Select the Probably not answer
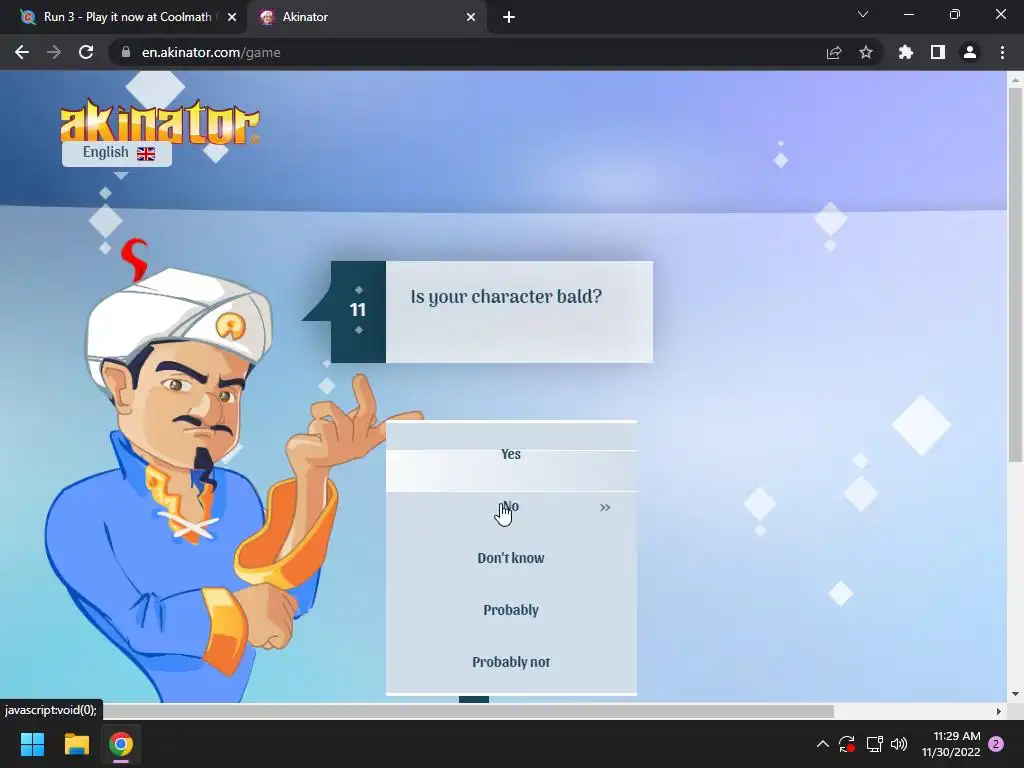This screenshot has width=1024, height=768. [511, 662]
